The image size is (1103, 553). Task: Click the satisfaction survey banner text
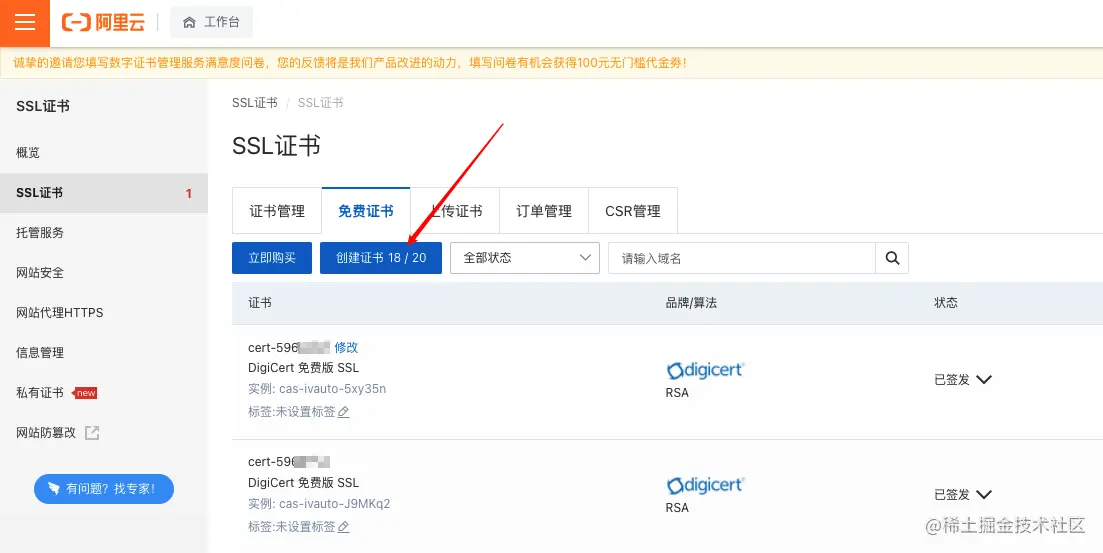[x=350, y=63]
